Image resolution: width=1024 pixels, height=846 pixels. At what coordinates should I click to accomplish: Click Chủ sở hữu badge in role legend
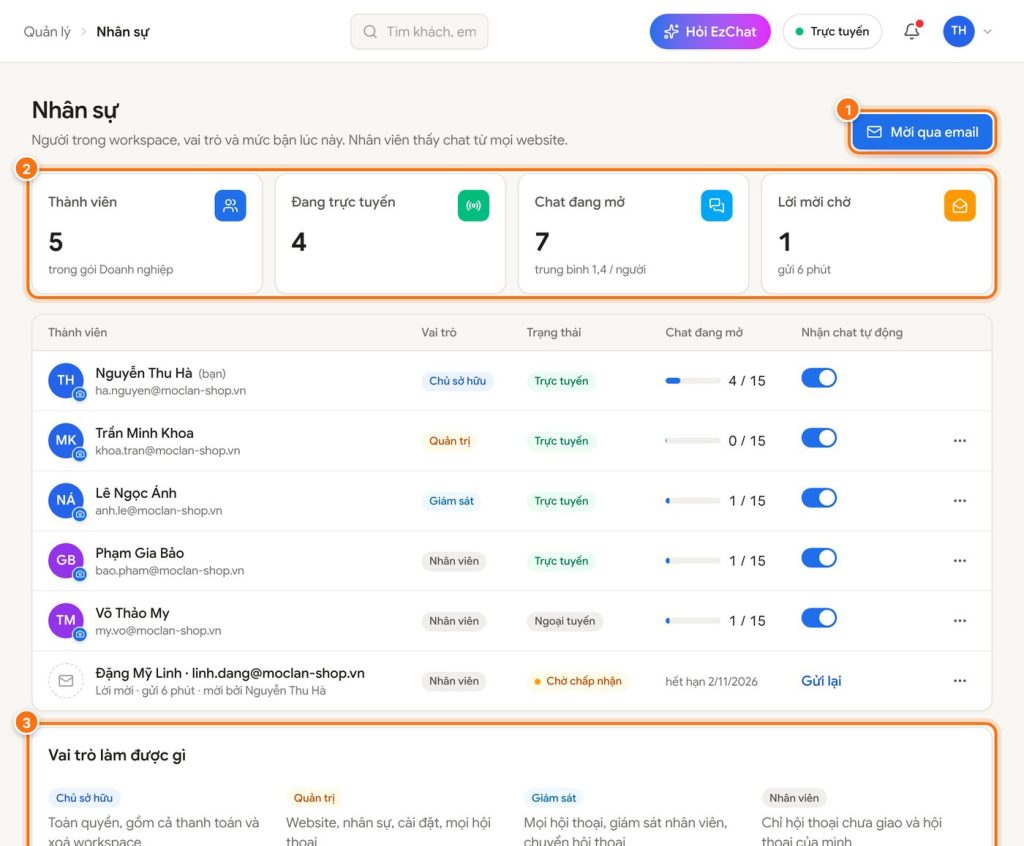pyautogui.click(x=84, y=798)
